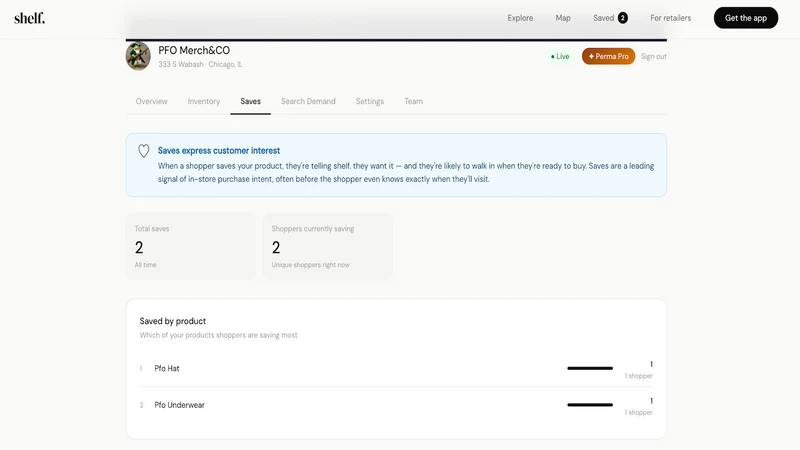This screenshot has width=800, height=450.
Task: Open the For retailers page
Action: (x=670, y=18)
